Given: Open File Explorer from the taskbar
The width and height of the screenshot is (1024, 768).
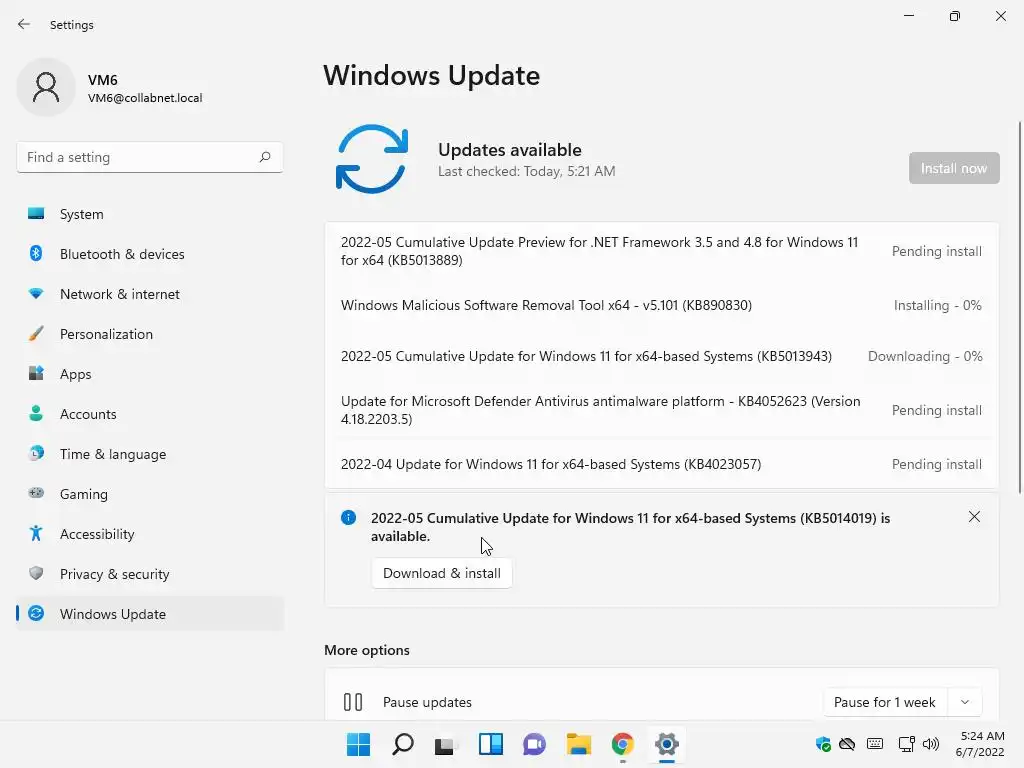Looking at the screenshot, I should [x=579, y=744].
